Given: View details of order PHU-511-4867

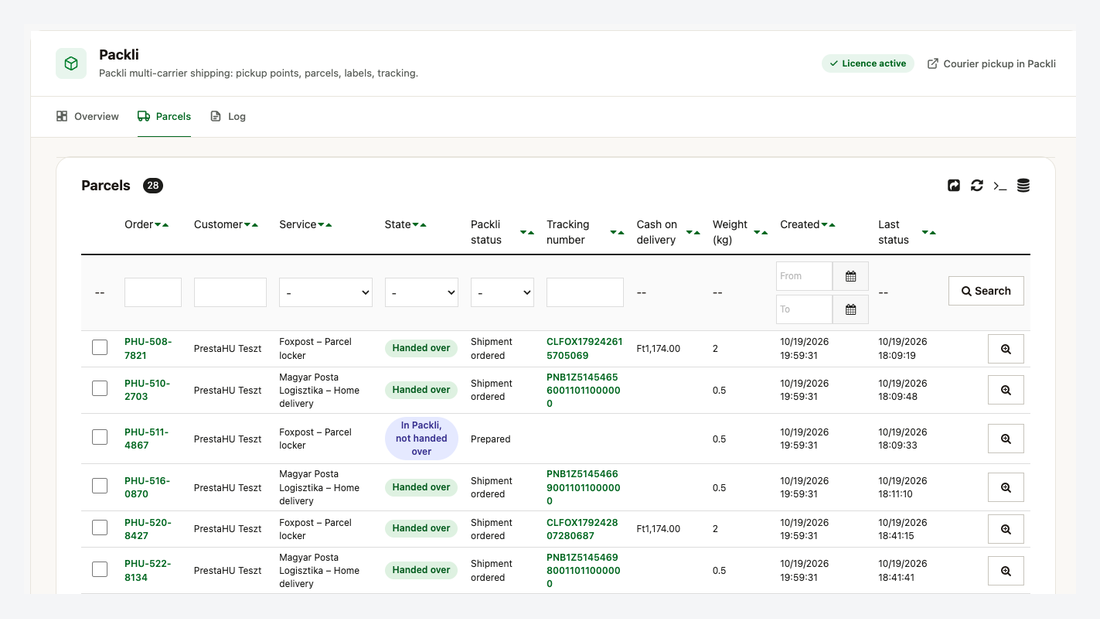Looking at the screenshot, I should click(1005, 439).
